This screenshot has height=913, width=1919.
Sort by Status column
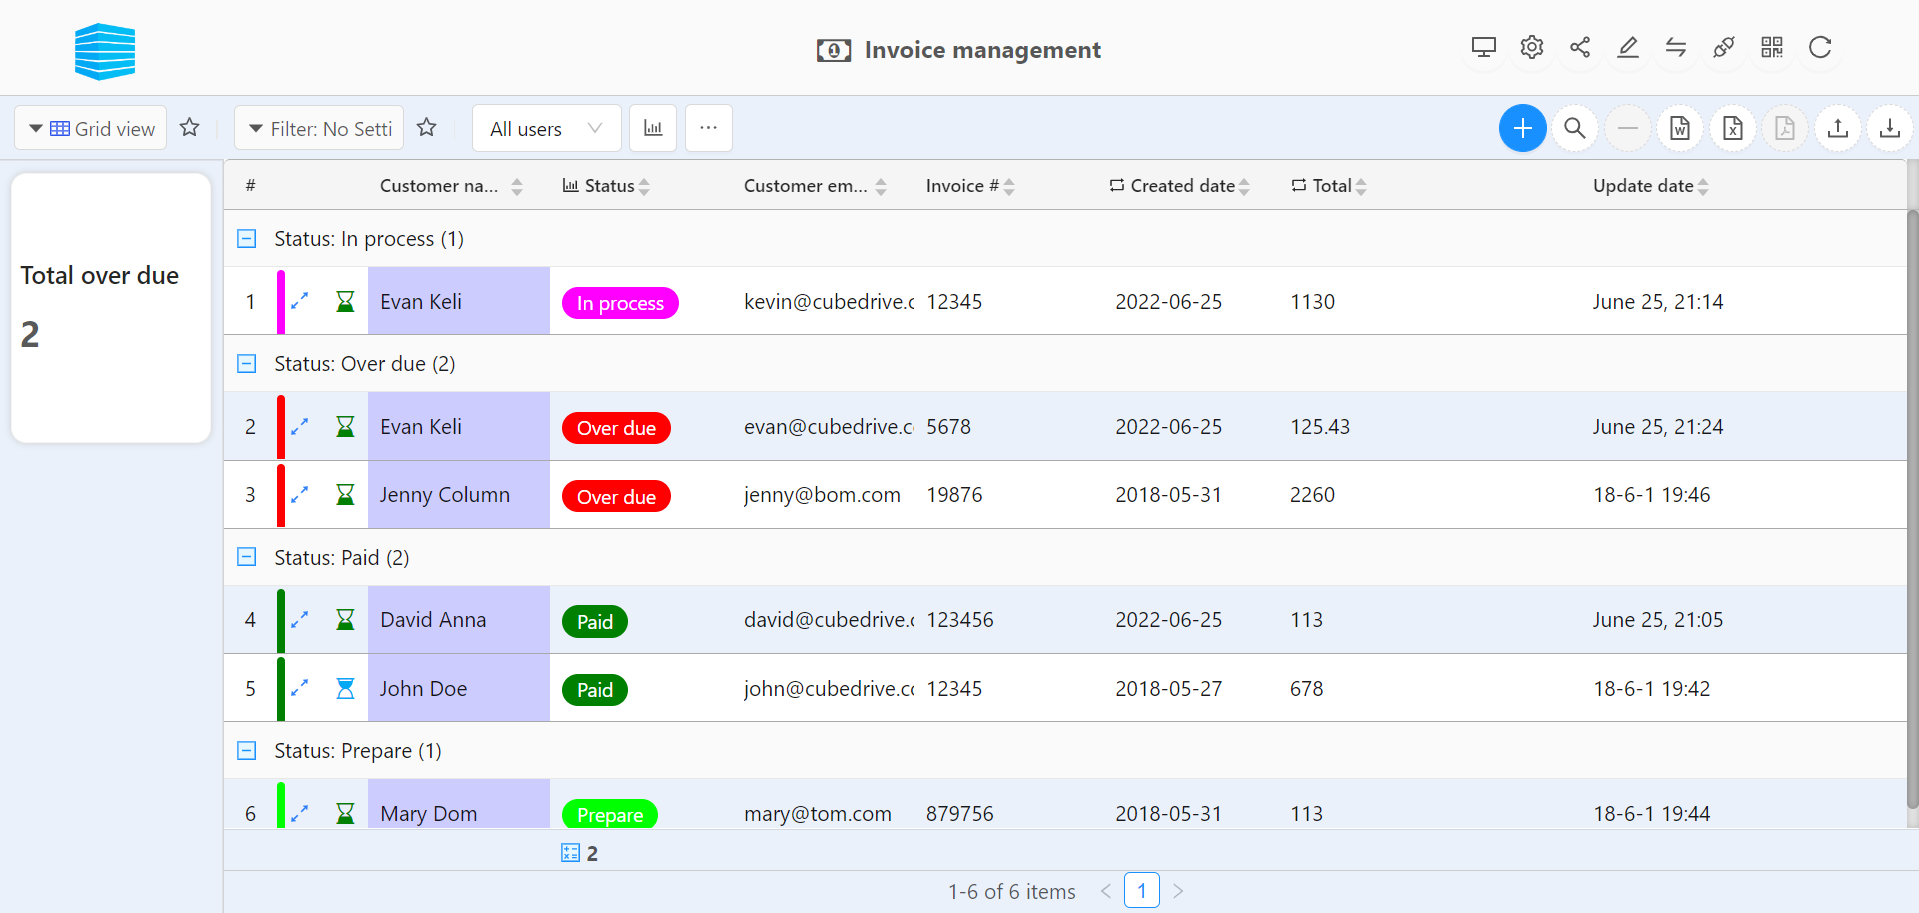pyautogui.click(x=644, y=186)
